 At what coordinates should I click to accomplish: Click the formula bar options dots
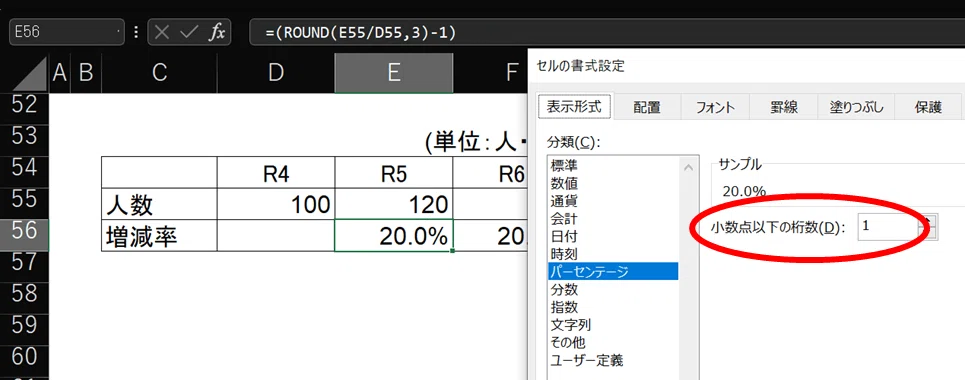coord(136,32)
